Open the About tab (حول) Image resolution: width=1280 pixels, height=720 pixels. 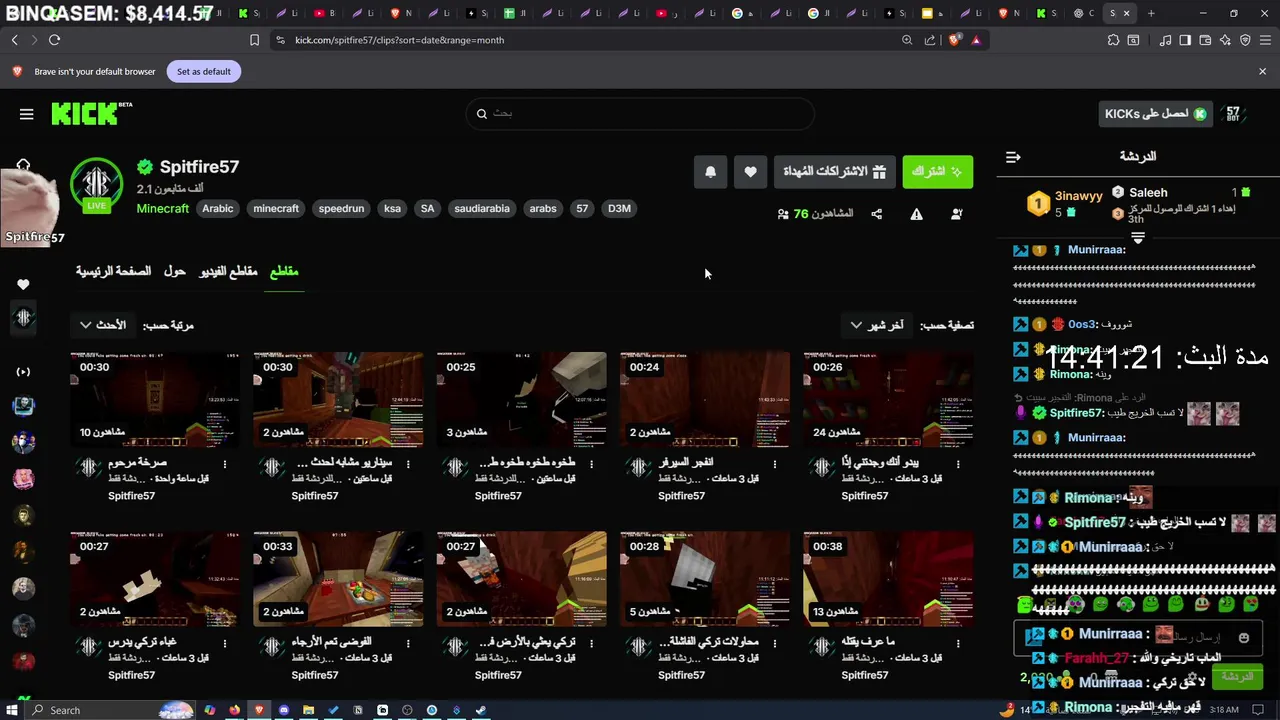(x=175, y=272)
